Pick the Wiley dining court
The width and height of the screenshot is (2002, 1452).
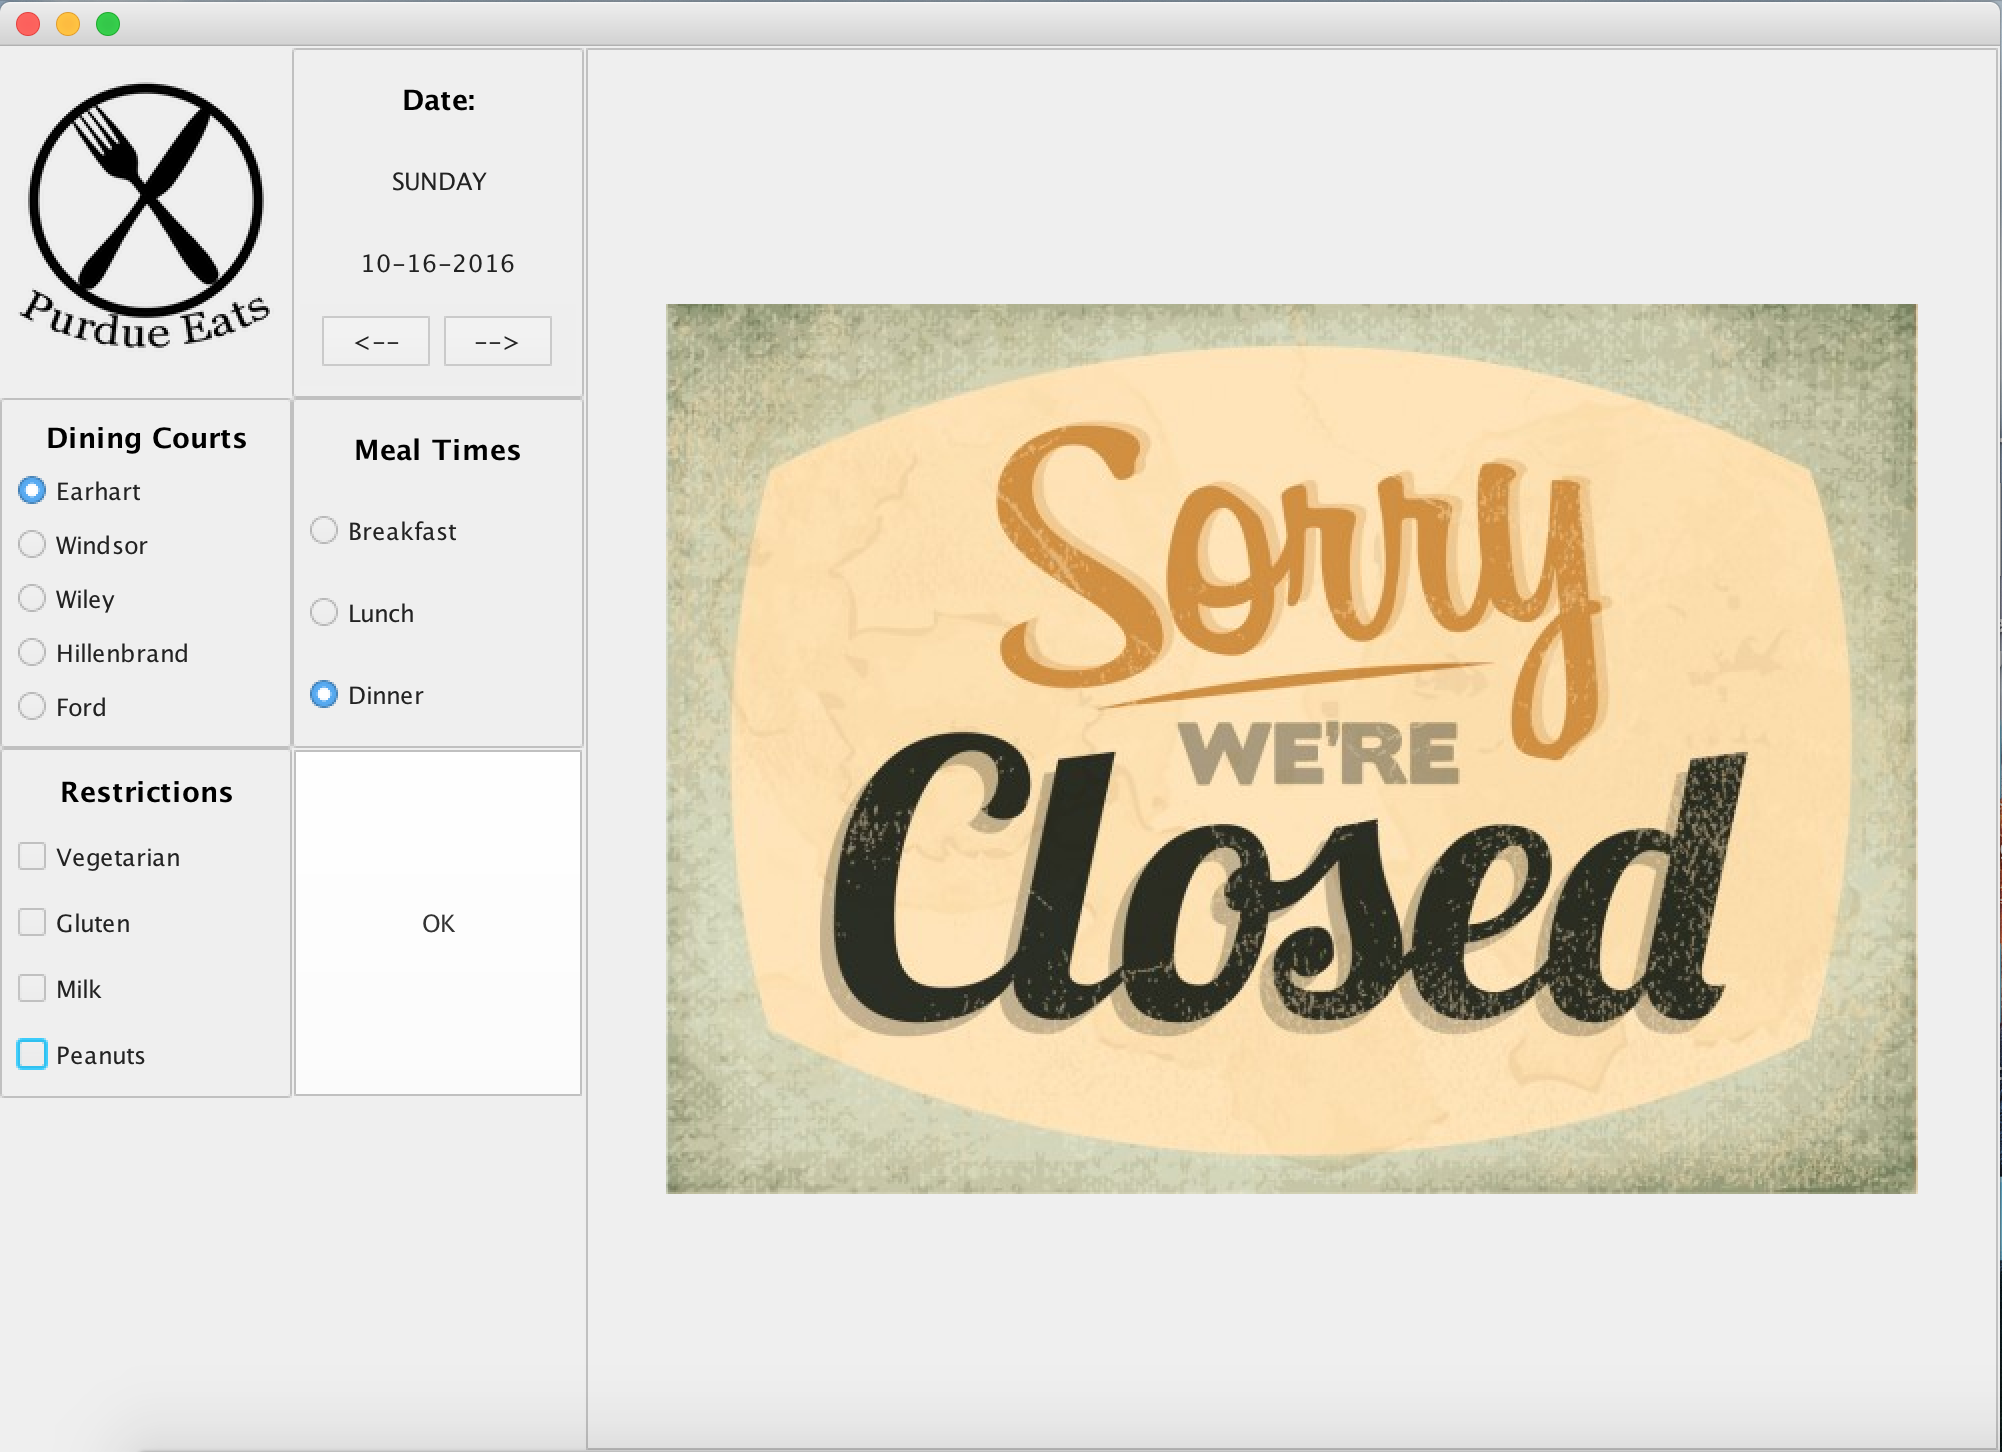[x=33, y=599]
